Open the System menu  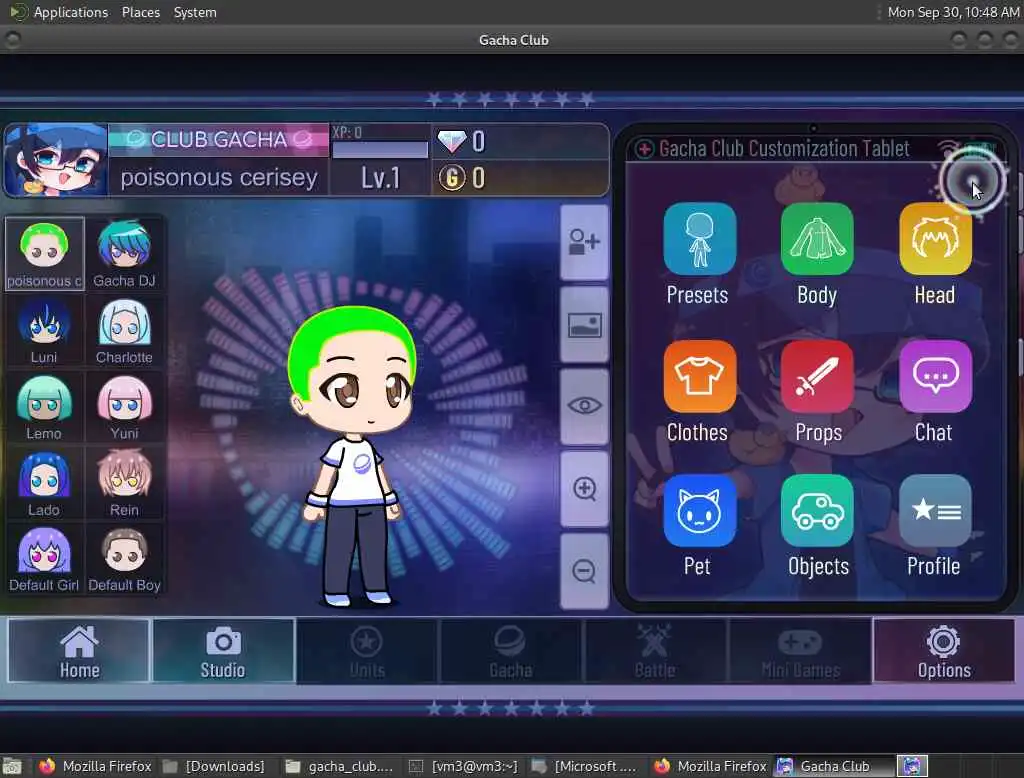pos(195,12)
